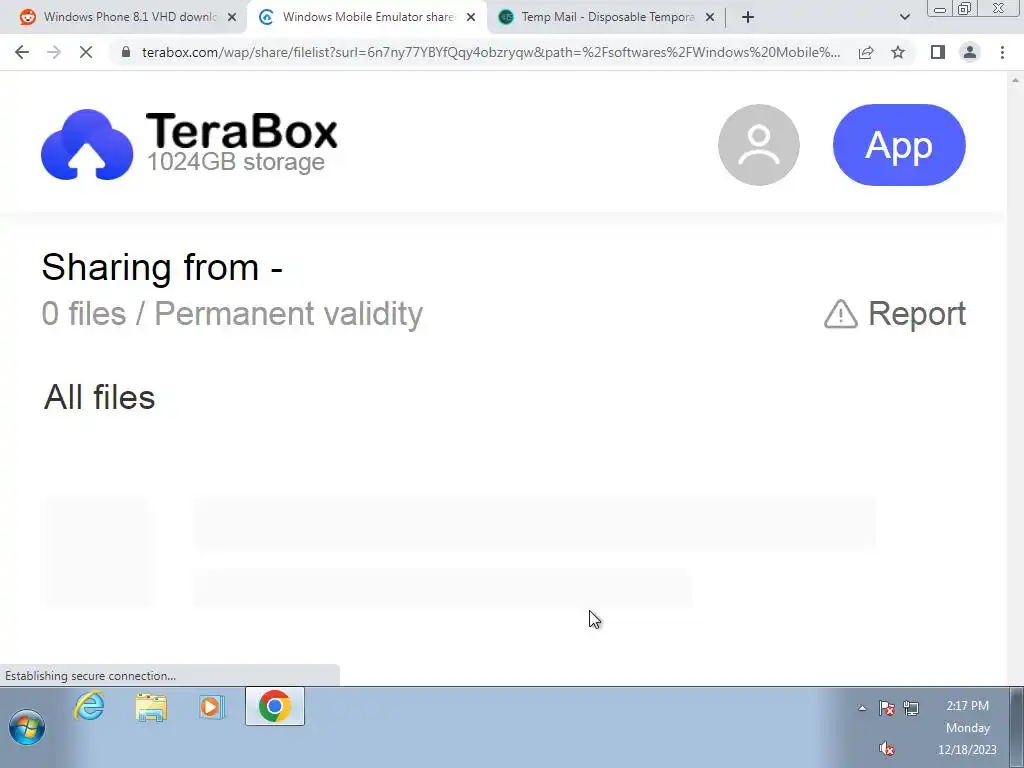
Task: Click 0 files / Permanent validity text
Action: point(232,314)
